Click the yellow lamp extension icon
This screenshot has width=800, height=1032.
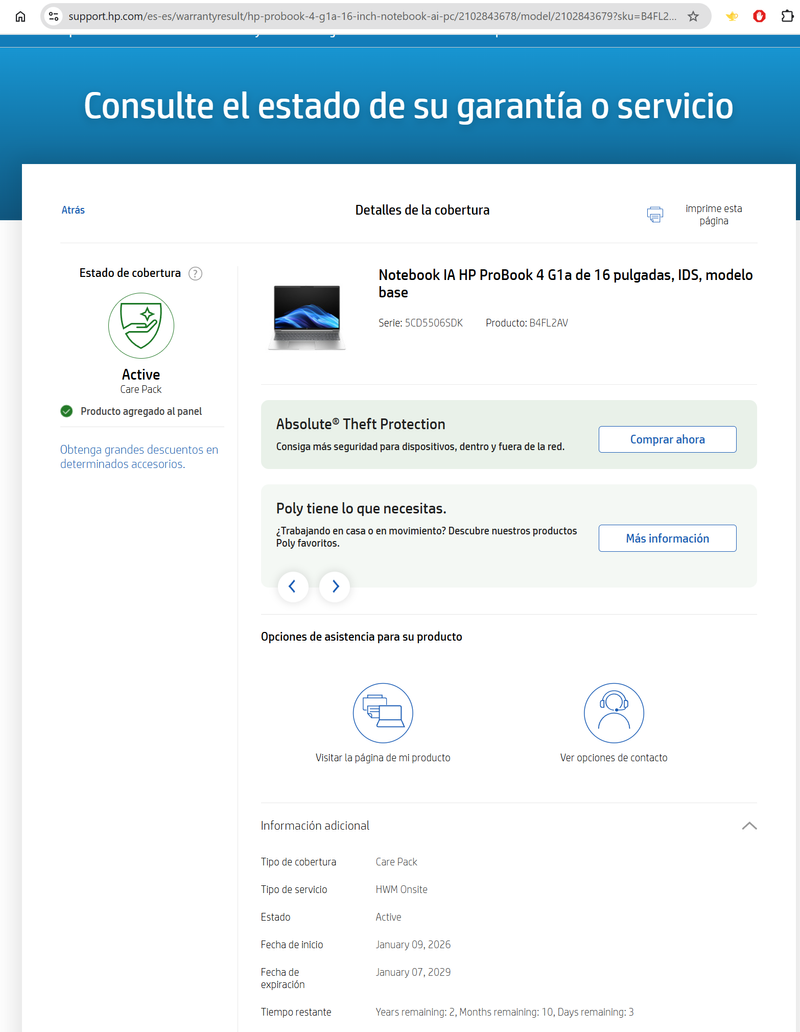coord(732,16)
